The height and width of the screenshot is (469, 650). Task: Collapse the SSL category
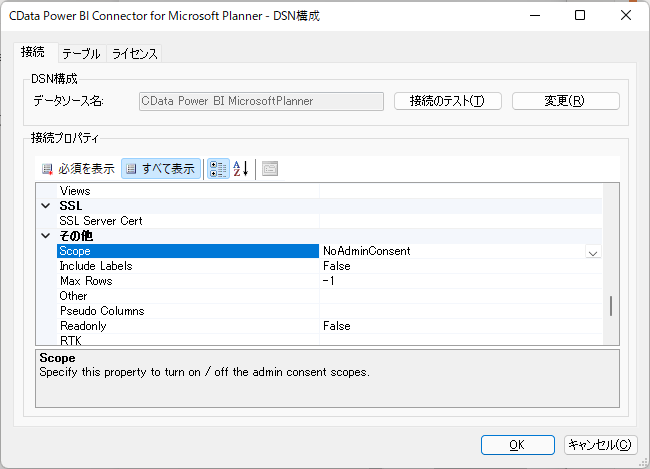click(46, 206)
